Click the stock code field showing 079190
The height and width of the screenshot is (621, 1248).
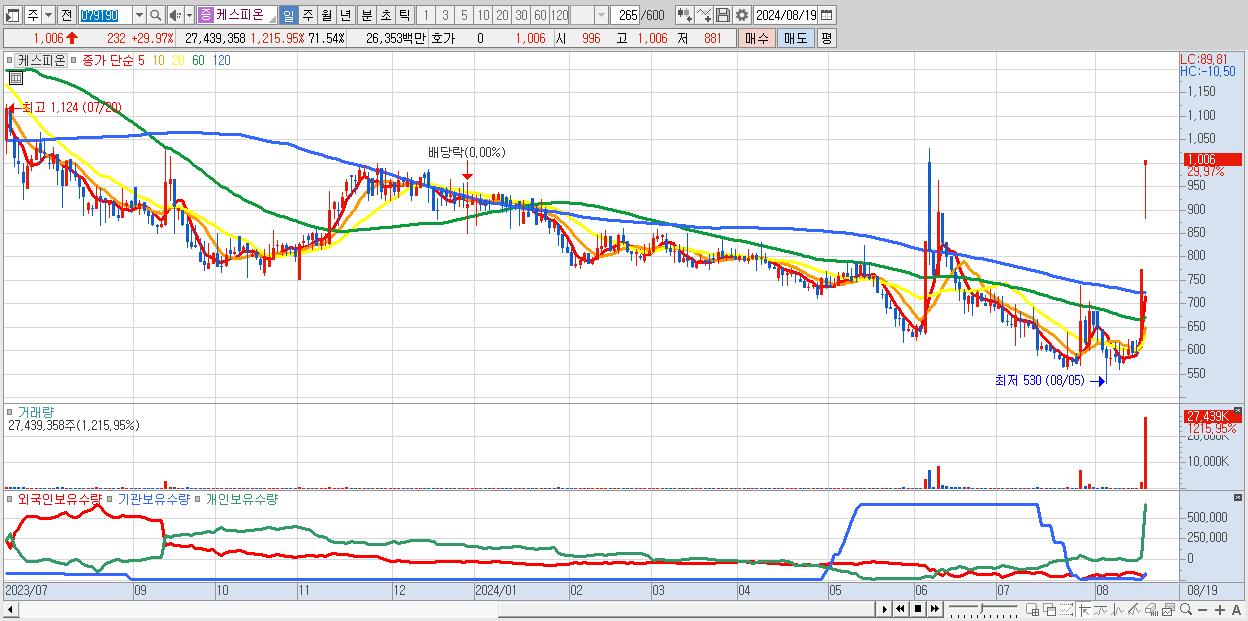tap(105, 15)
